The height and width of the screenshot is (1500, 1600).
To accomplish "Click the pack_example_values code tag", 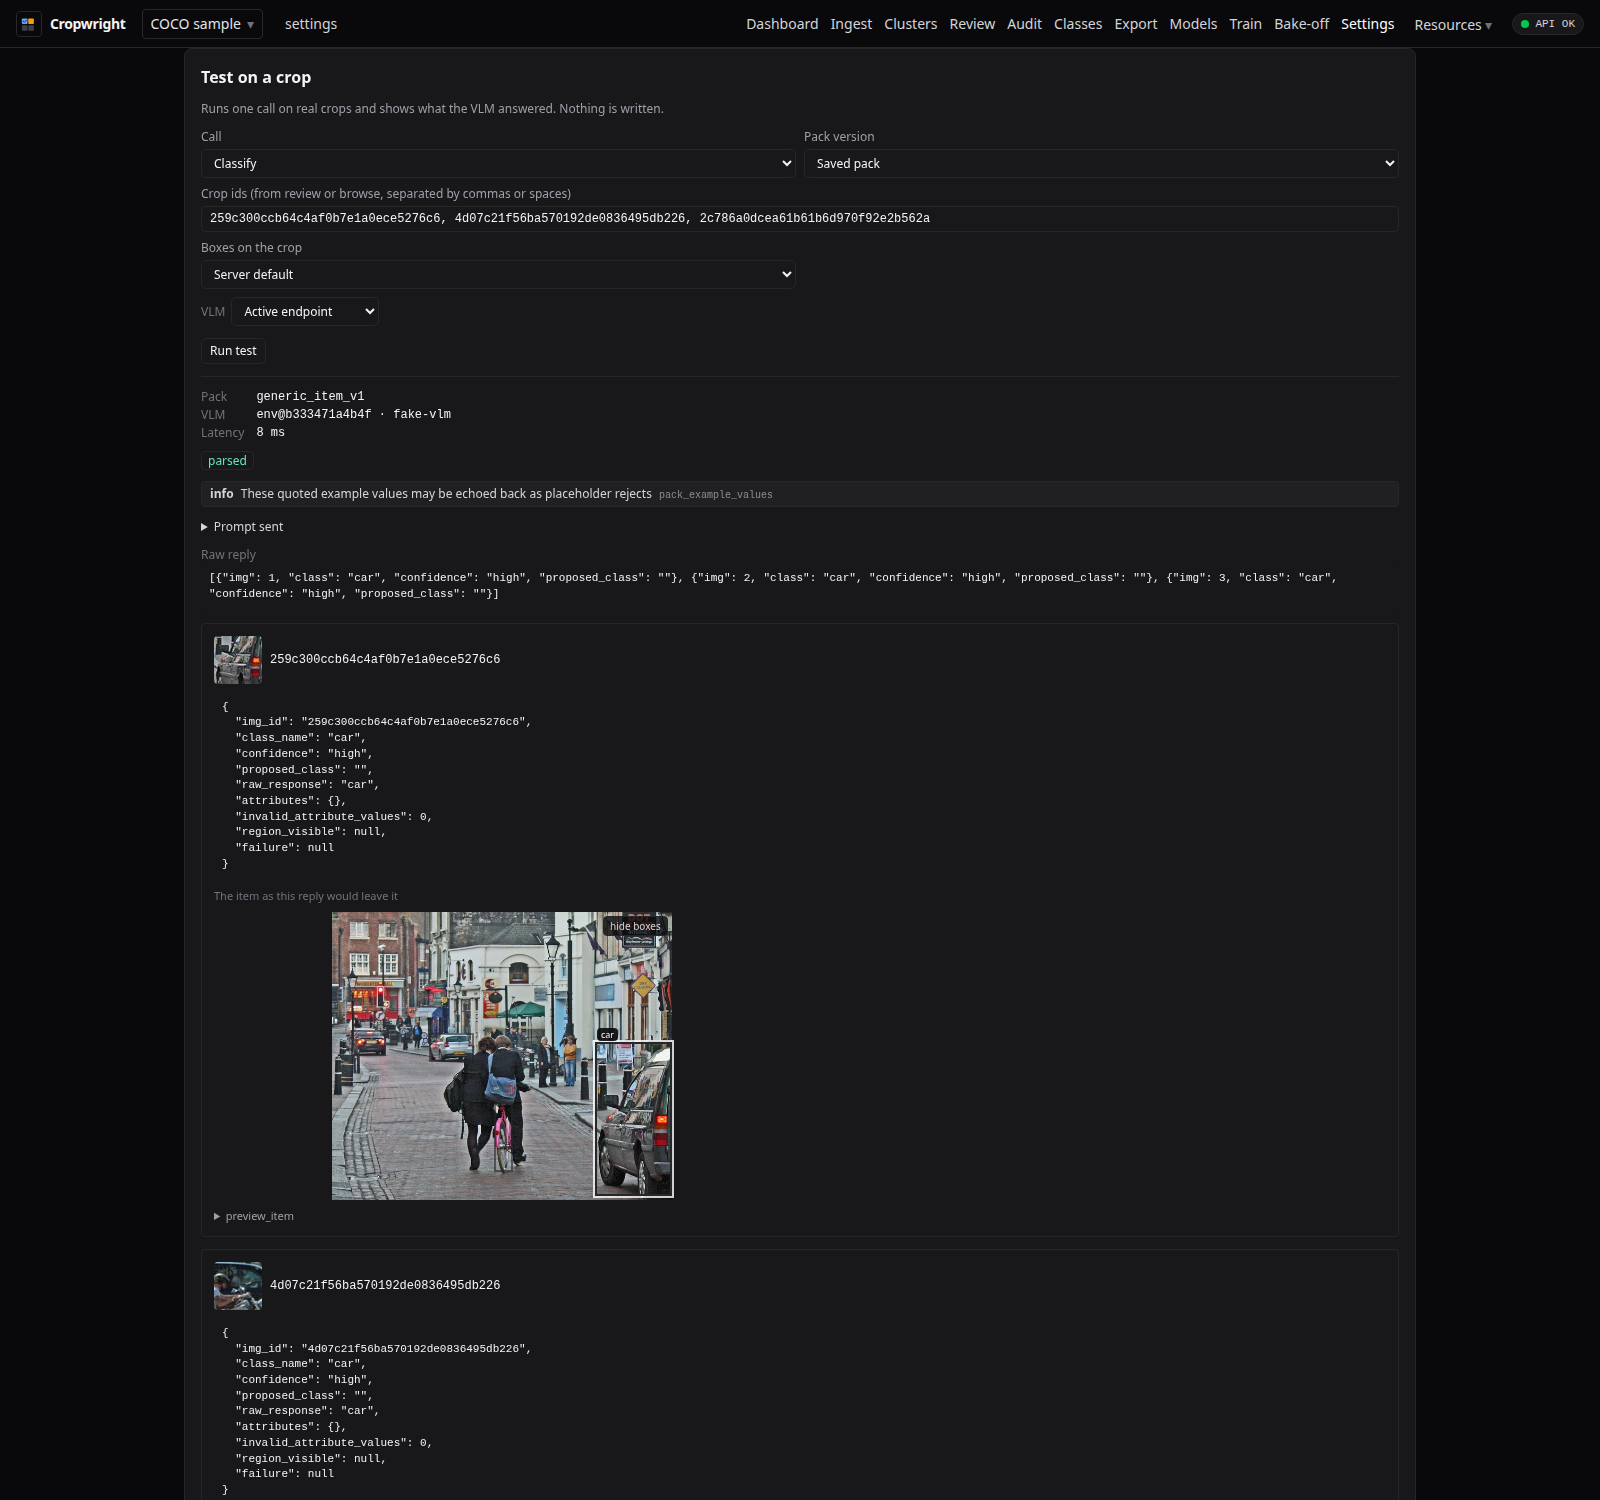I will pos(716,495).
